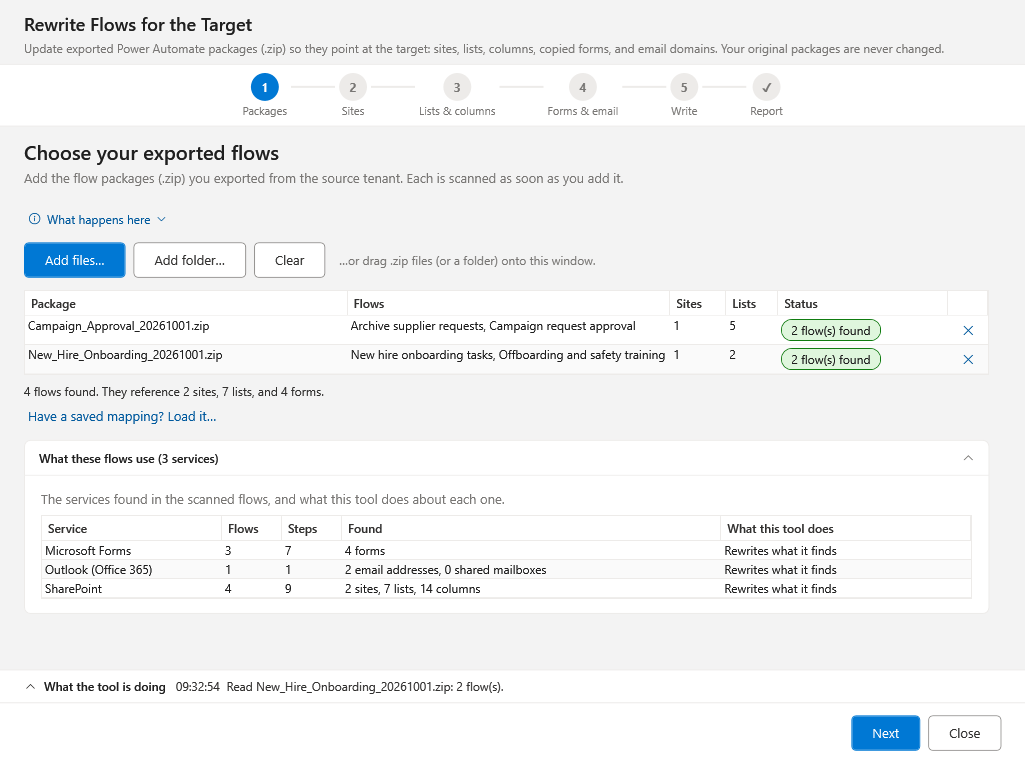Click New hire onboarding tasks flows cell

tap(508, 355)
